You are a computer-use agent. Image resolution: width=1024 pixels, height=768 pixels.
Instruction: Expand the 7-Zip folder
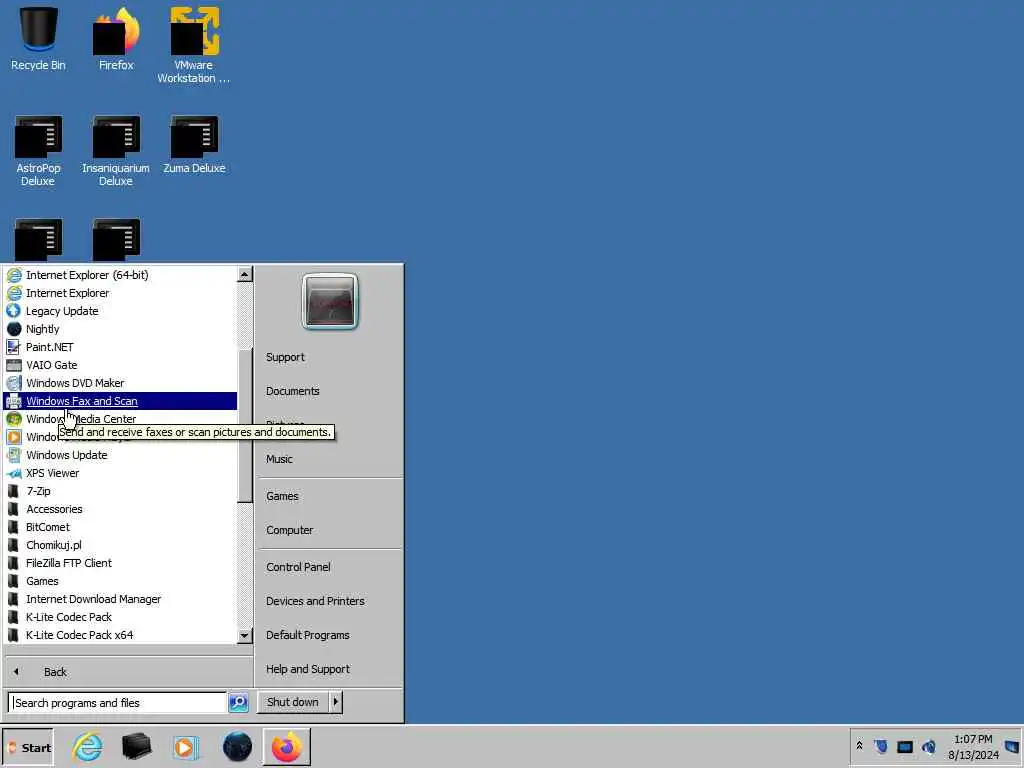pyautogui.click(x=120, y=491)
